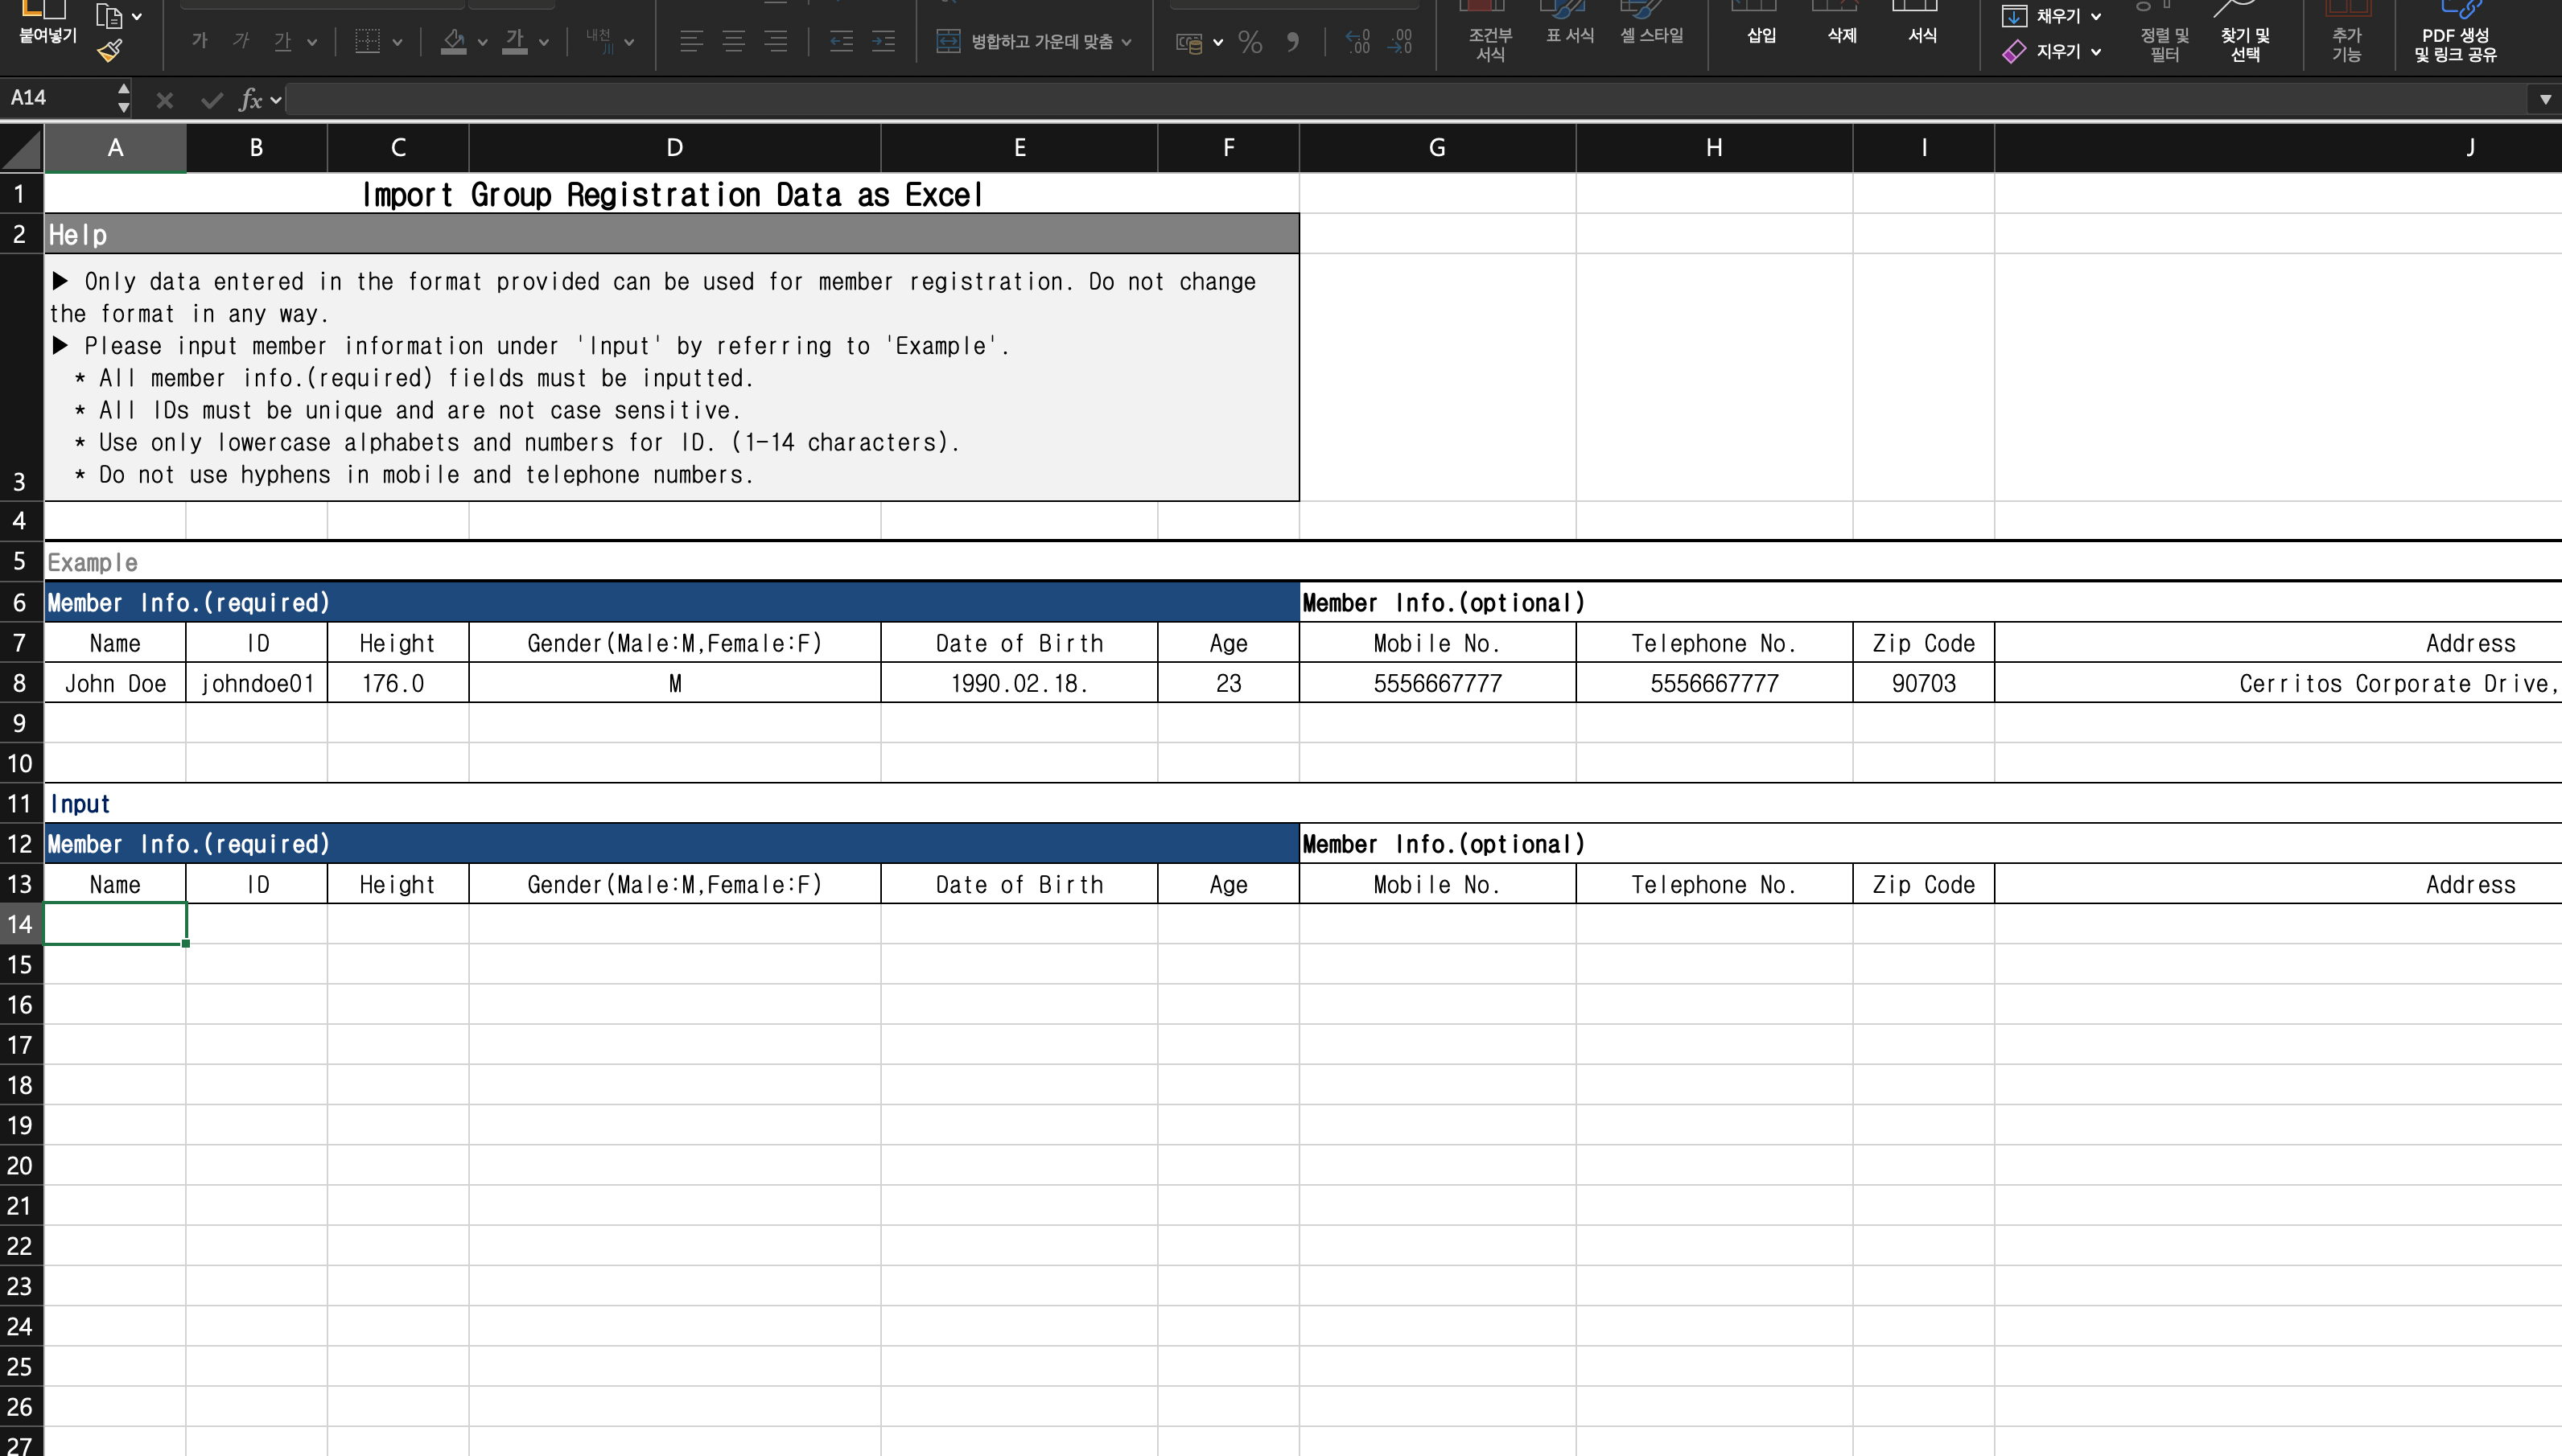The image size is (2562, 1456).
Task: Click the increase decimal icon
Action: point(1358,41)
